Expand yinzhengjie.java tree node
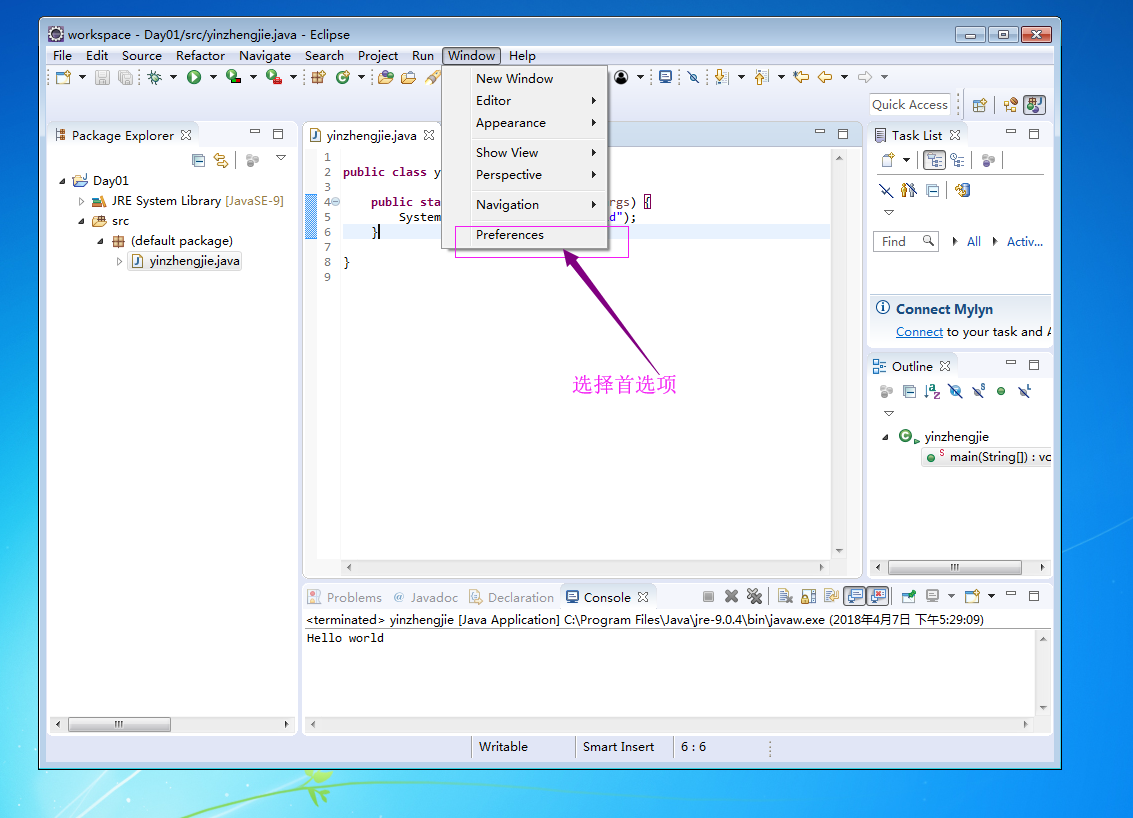Screen dimensions: 1133x818 pos(119,262)
